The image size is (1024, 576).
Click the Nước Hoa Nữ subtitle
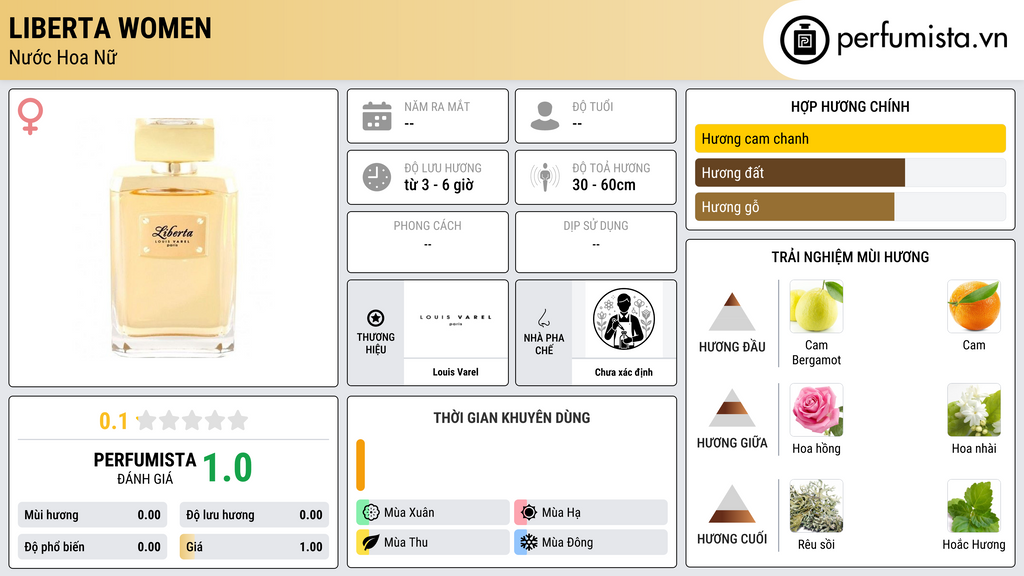coord(63,57)
